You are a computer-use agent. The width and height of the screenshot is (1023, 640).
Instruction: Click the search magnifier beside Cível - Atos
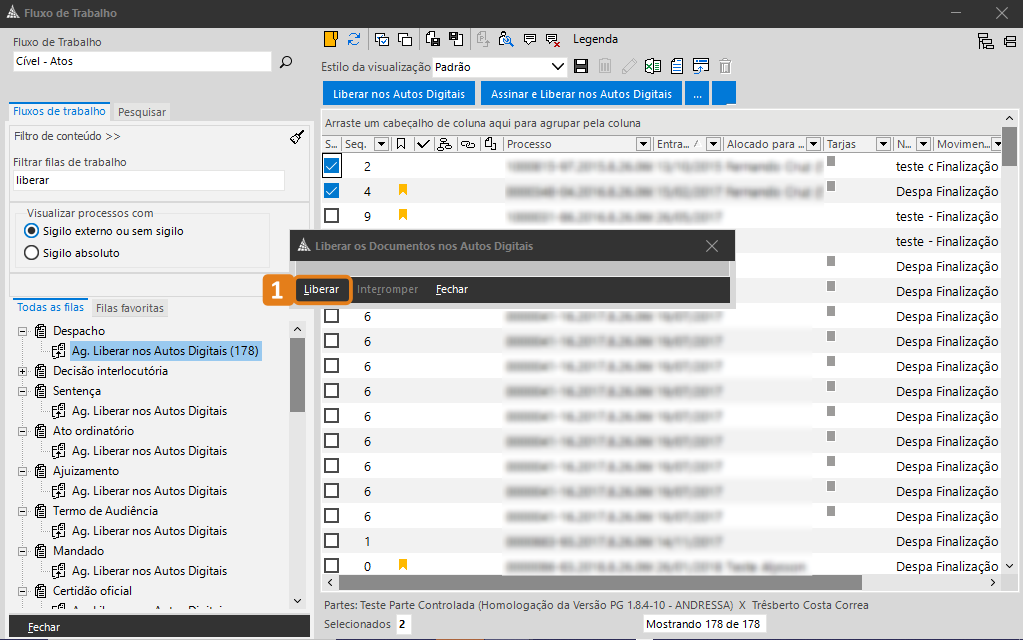(286, 62)
